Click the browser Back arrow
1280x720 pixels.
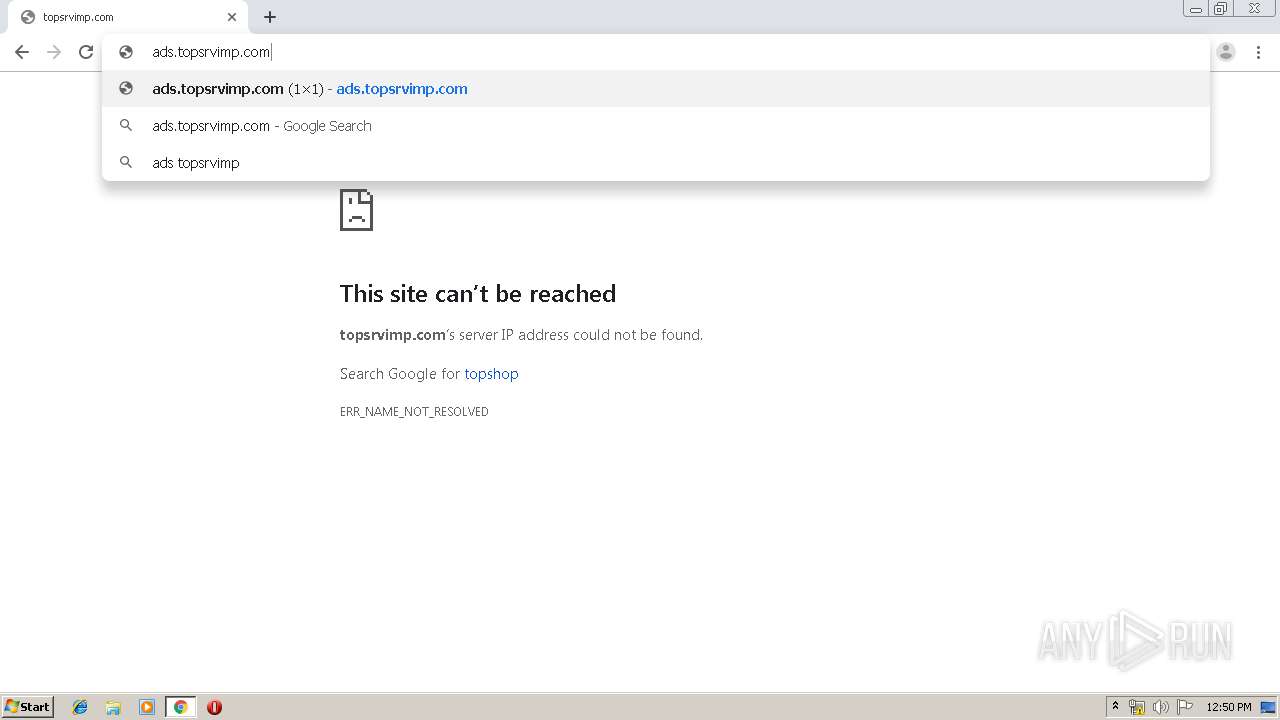pyautogui.click(x=22, y=52)
